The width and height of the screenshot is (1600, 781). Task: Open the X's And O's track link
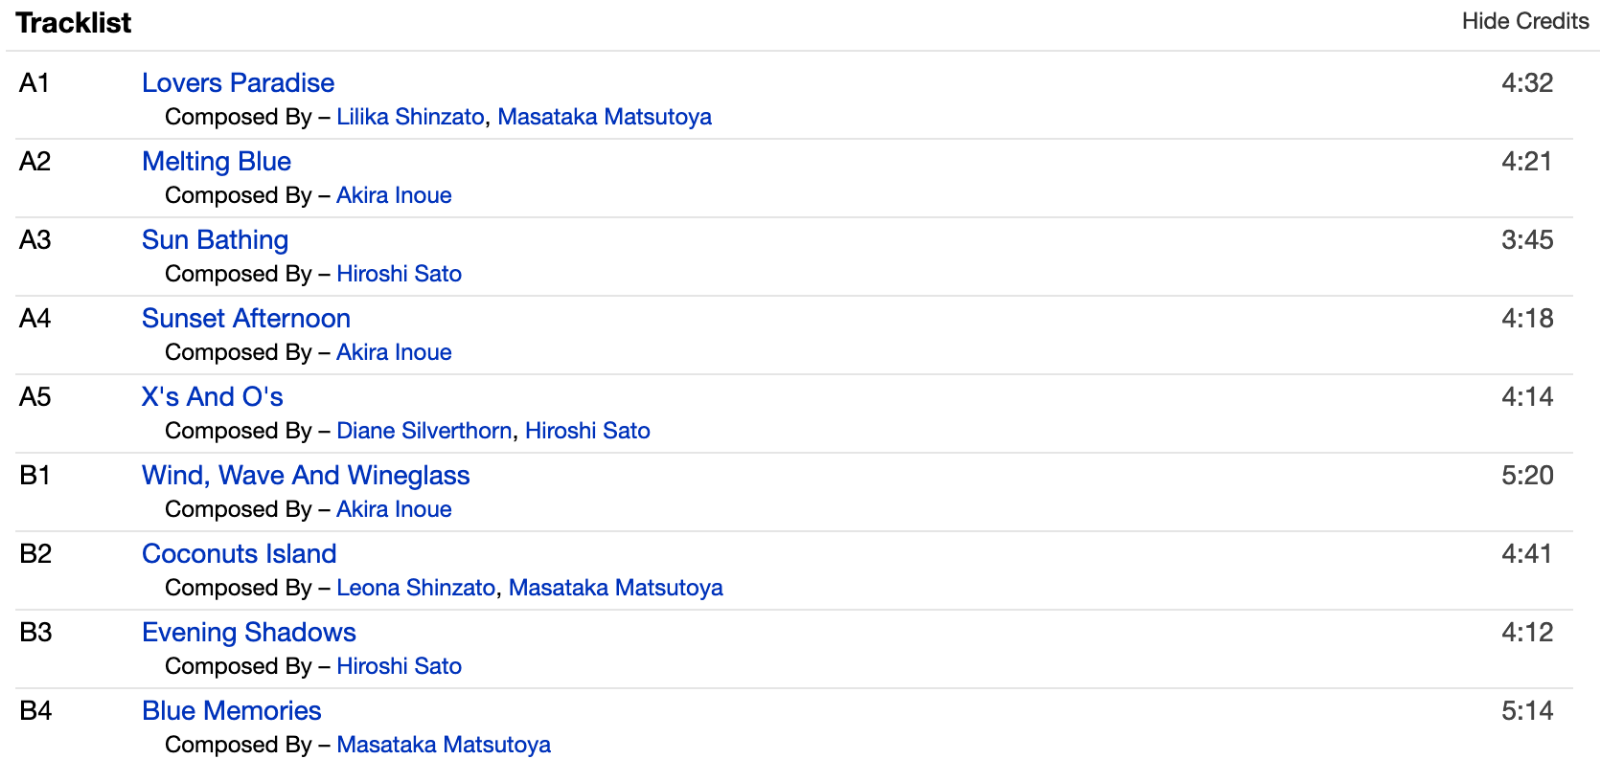(x=212, y=397)
